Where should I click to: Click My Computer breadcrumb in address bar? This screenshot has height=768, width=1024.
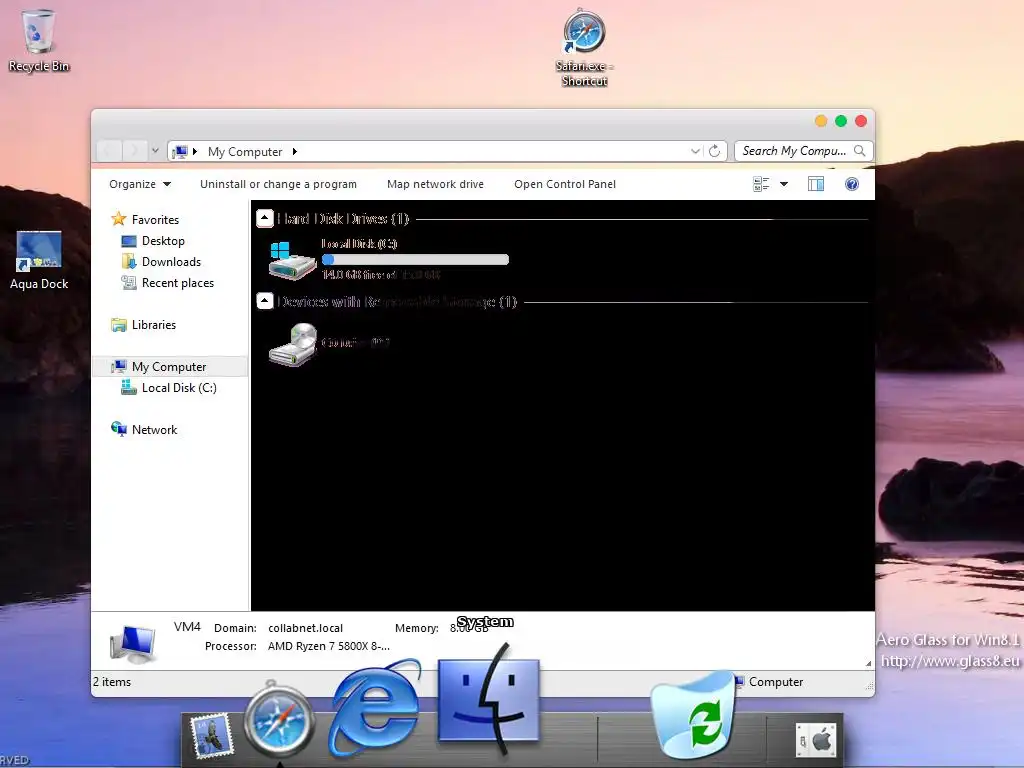coord(245,152)
